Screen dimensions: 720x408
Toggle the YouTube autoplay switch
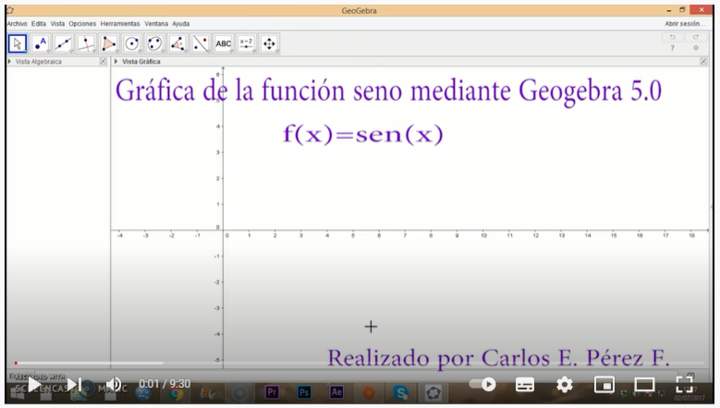pos(483,384)
